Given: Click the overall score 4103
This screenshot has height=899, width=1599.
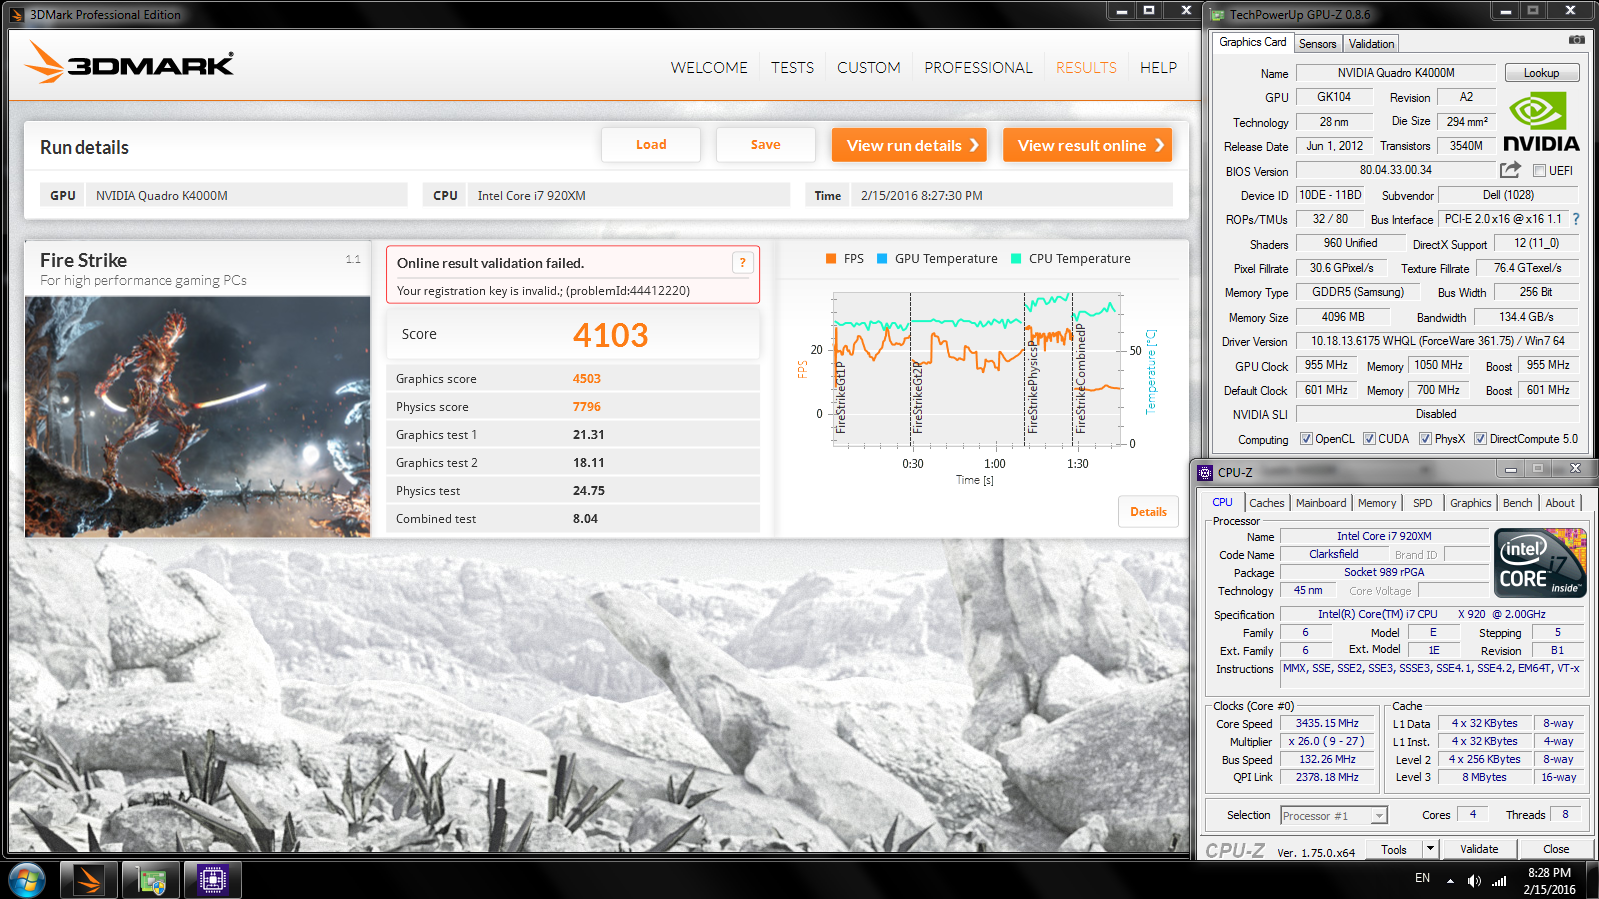Looking at the screenshot, I should pyautogui.click(x=610, y=335).
